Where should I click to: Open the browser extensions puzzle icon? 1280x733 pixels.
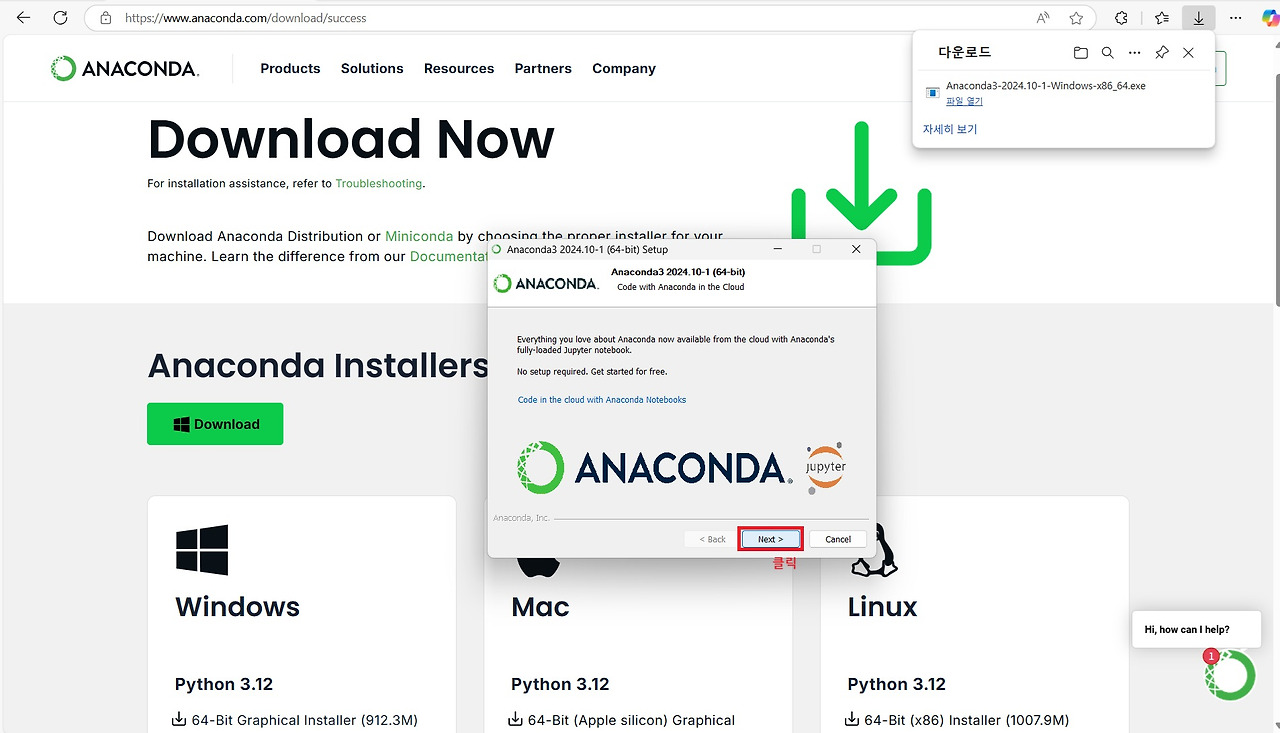[x=1121, y=18]
